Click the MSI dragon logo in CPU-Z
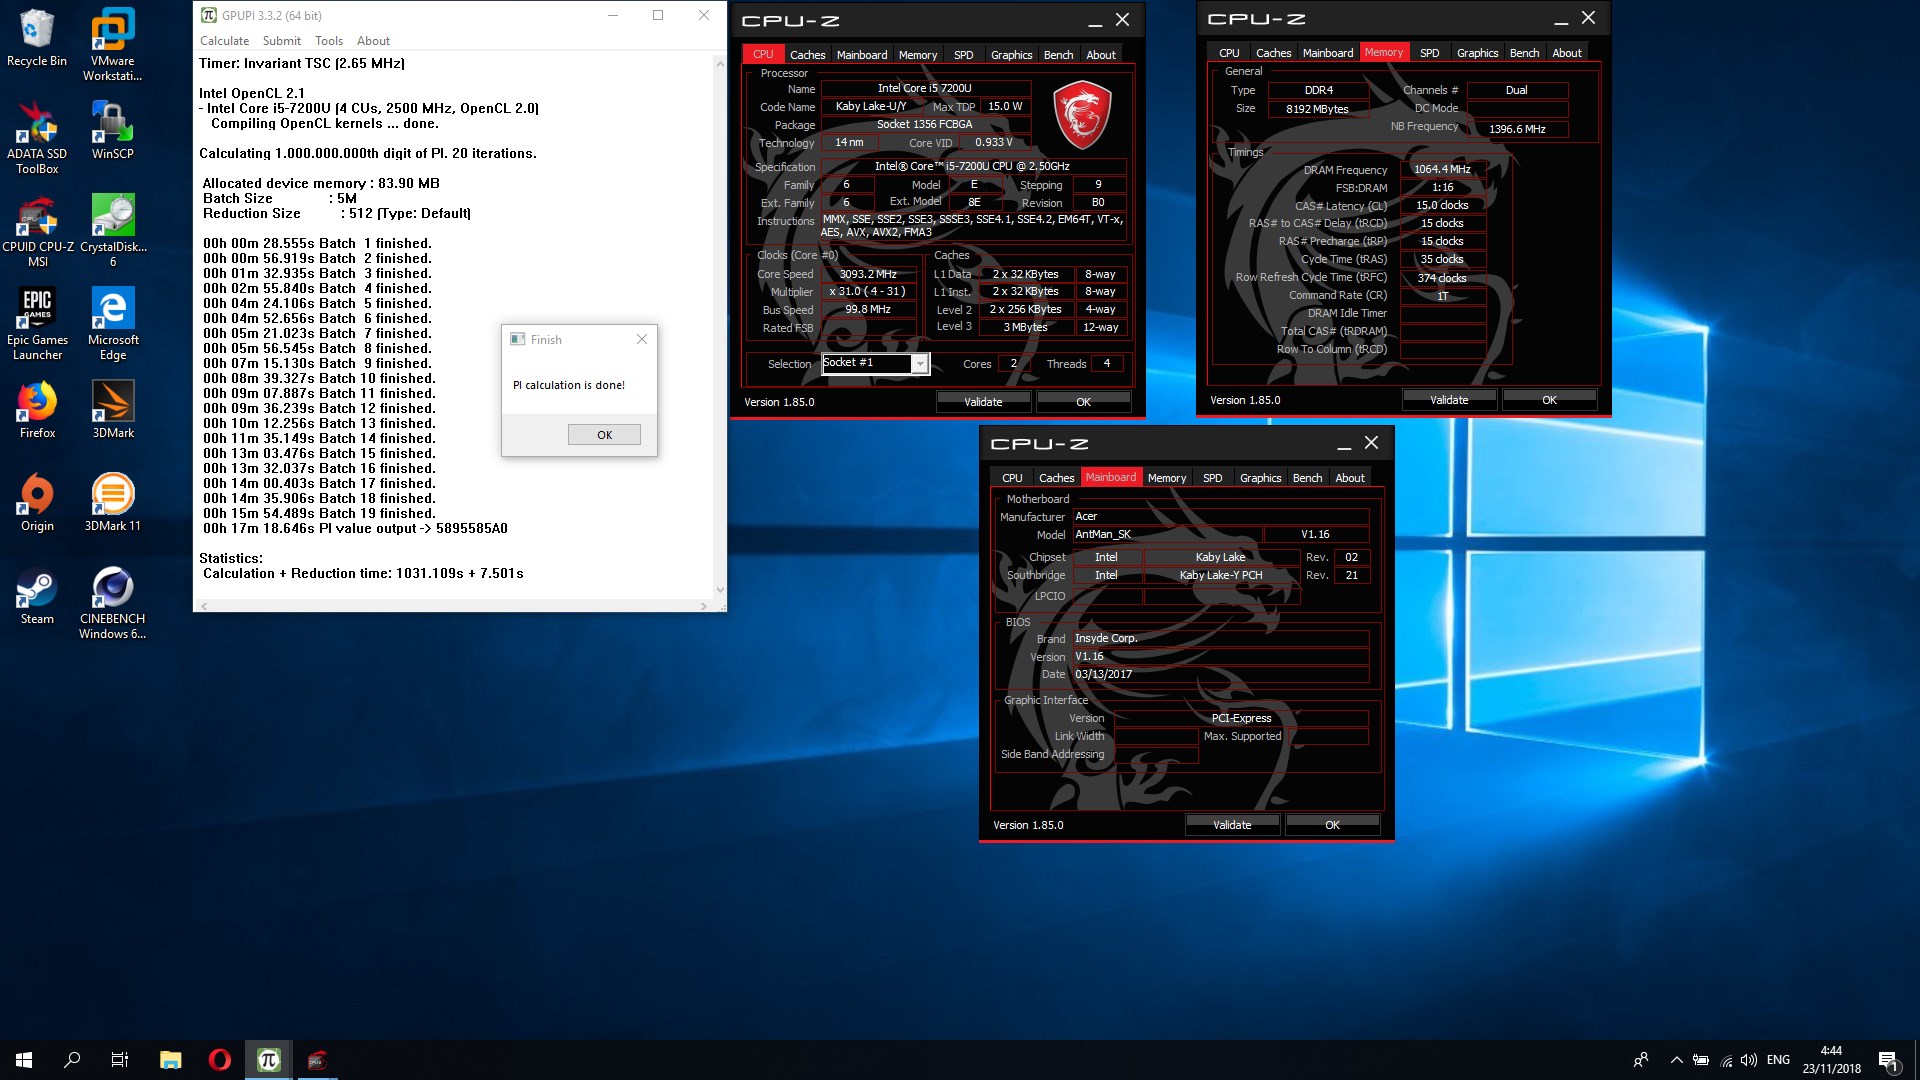1920x1080 pixels. pyautogui.click(x=1083, y=117)
